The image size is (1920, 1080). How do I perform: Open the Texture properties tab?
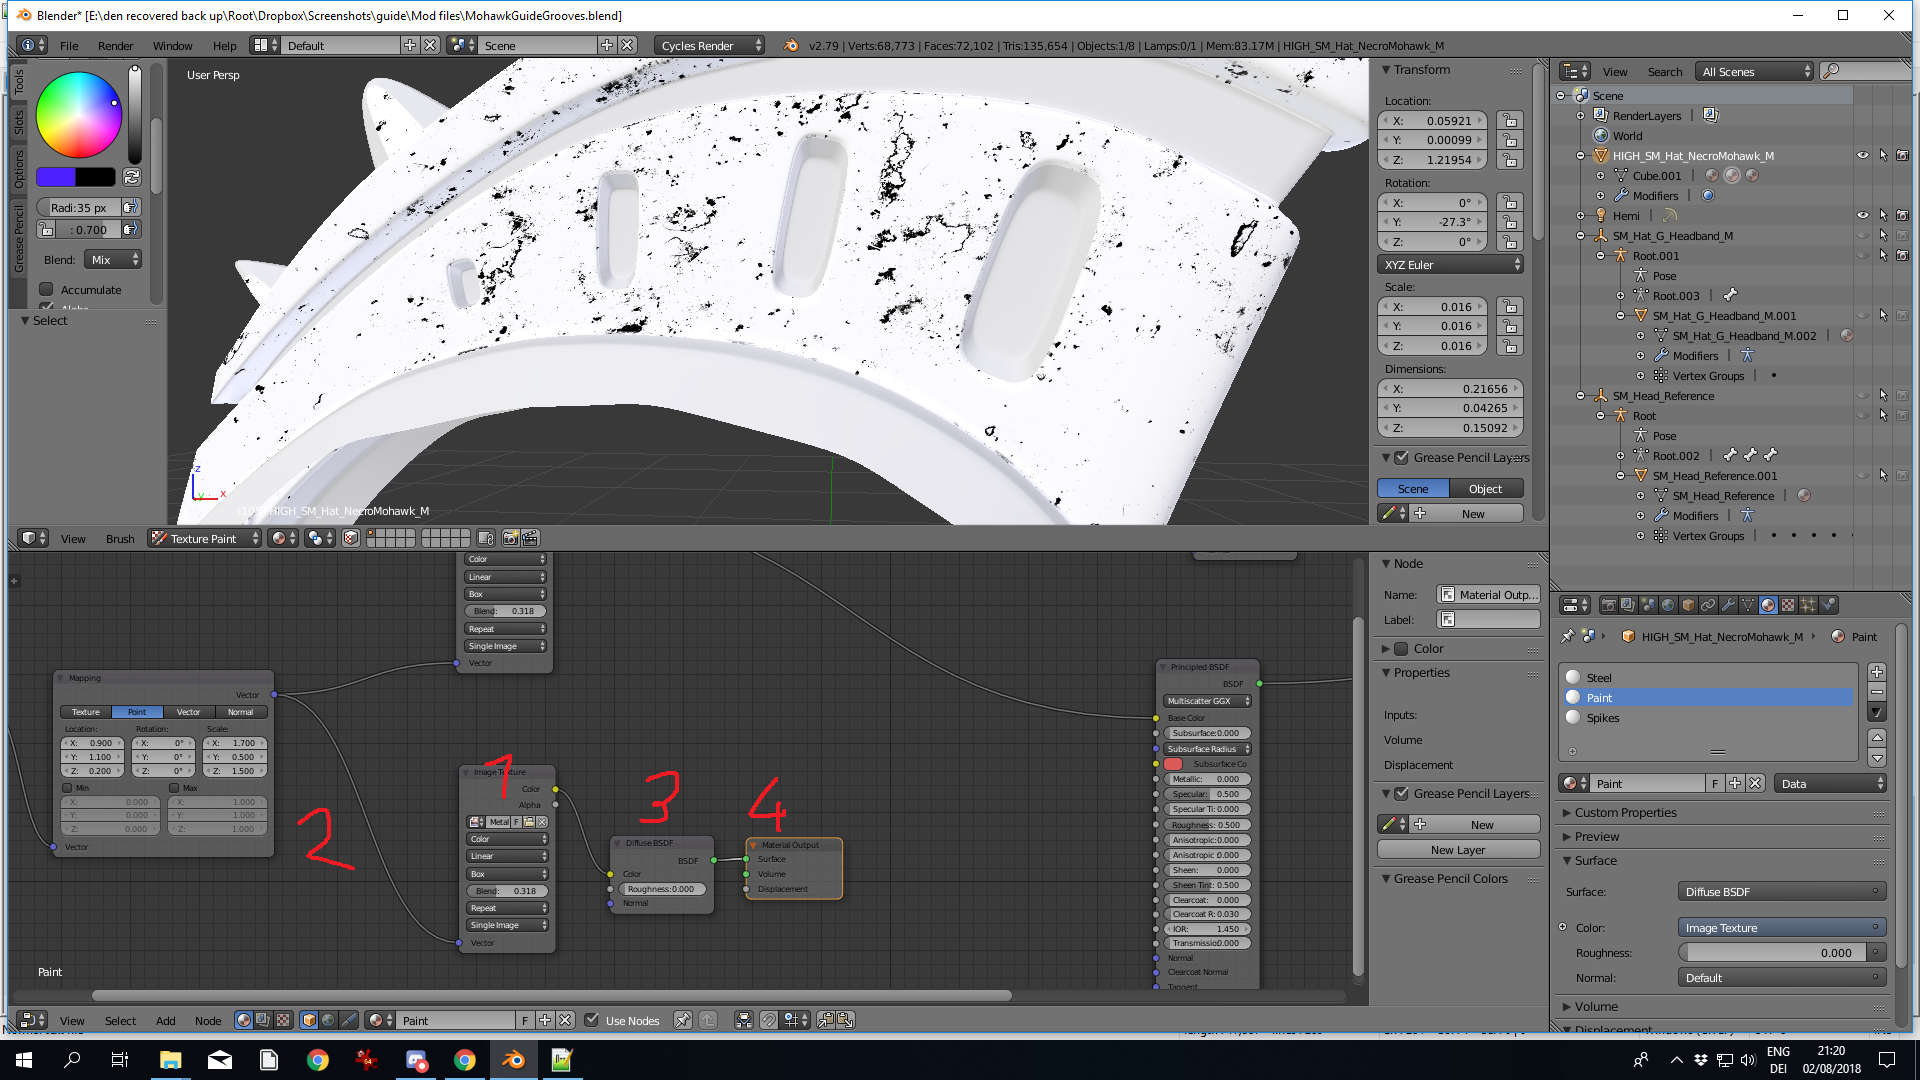pos(1788,605)
